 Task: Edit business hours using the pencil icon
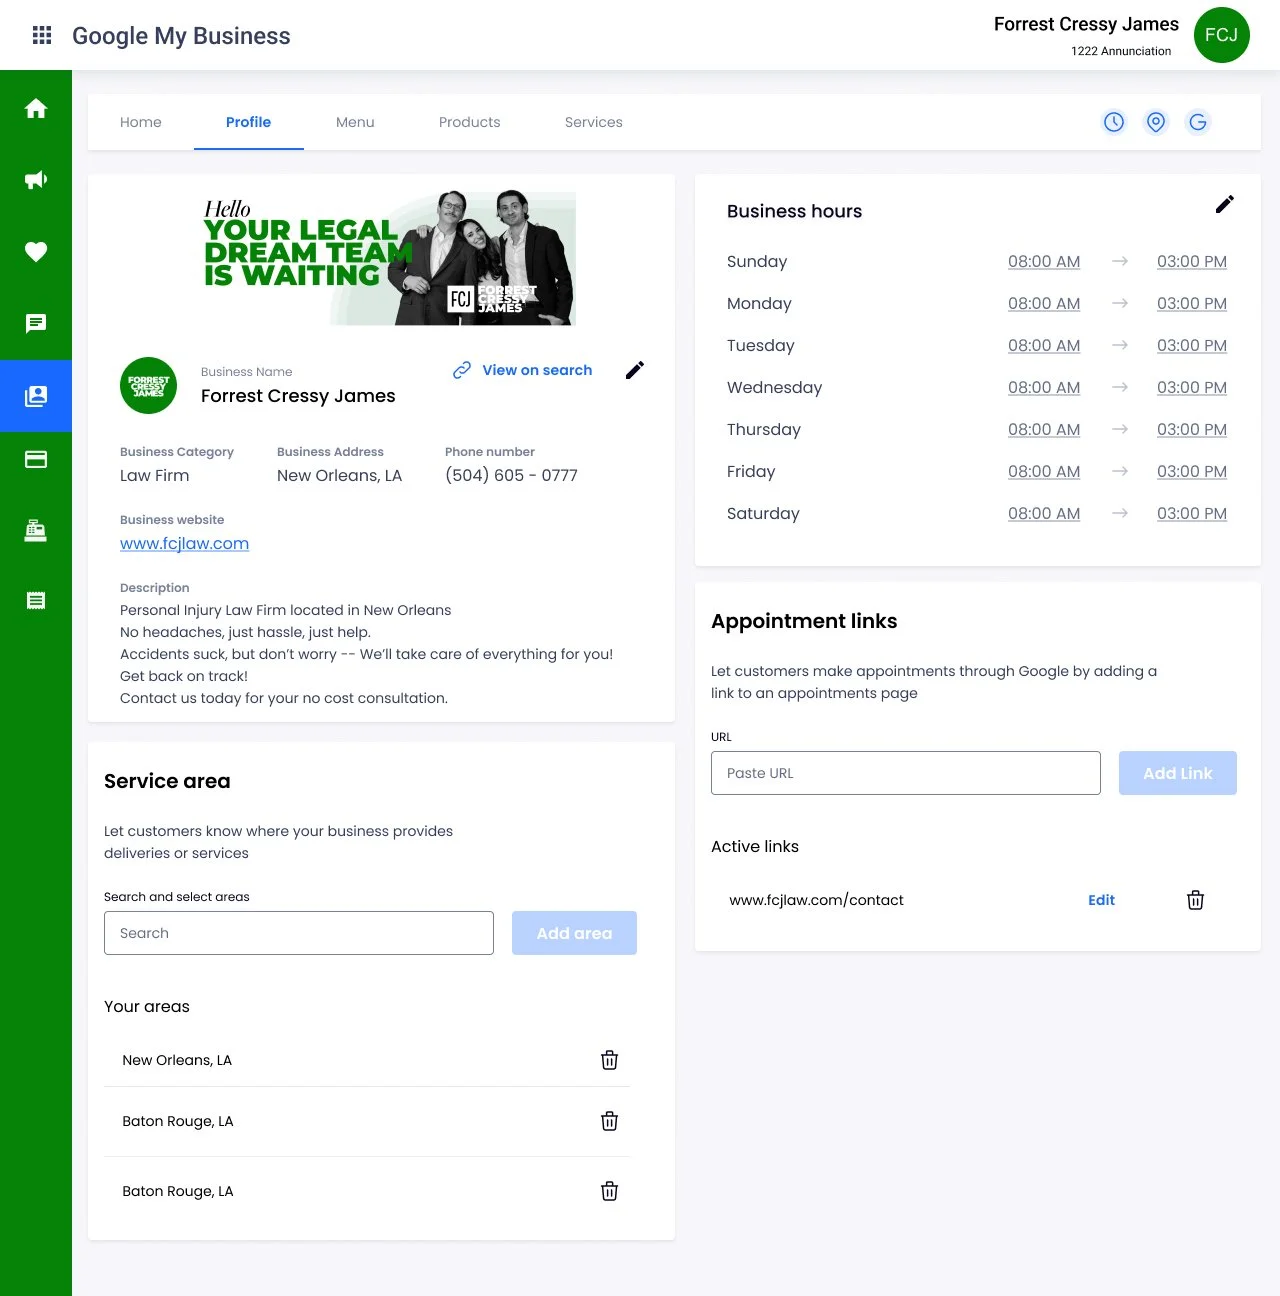tap(1225, 204)
